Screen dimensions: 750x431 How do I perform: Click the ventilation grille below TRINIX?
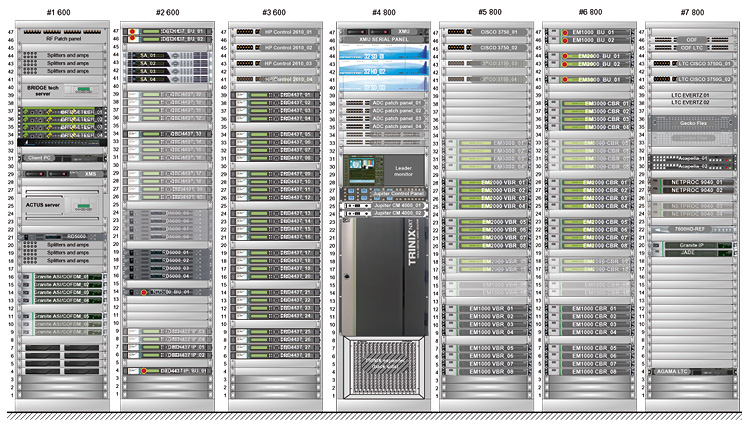(384, 366)
